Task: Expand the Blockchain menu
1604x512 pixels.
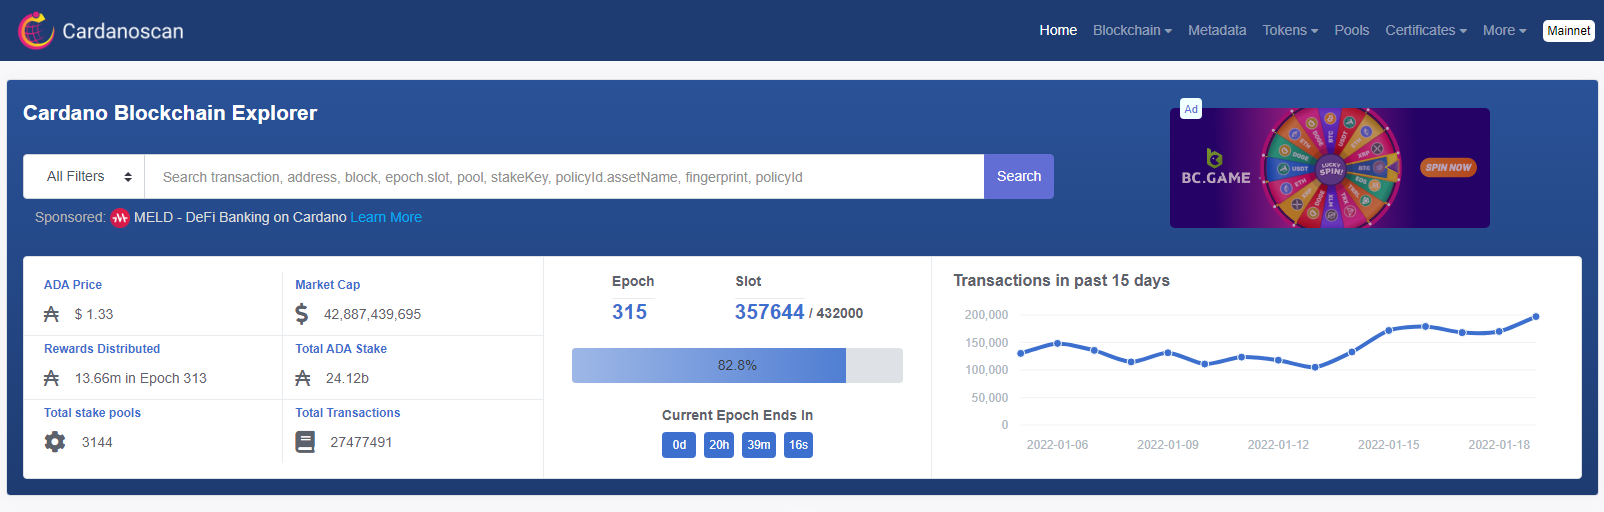Action: click(x=1132, y=30)
